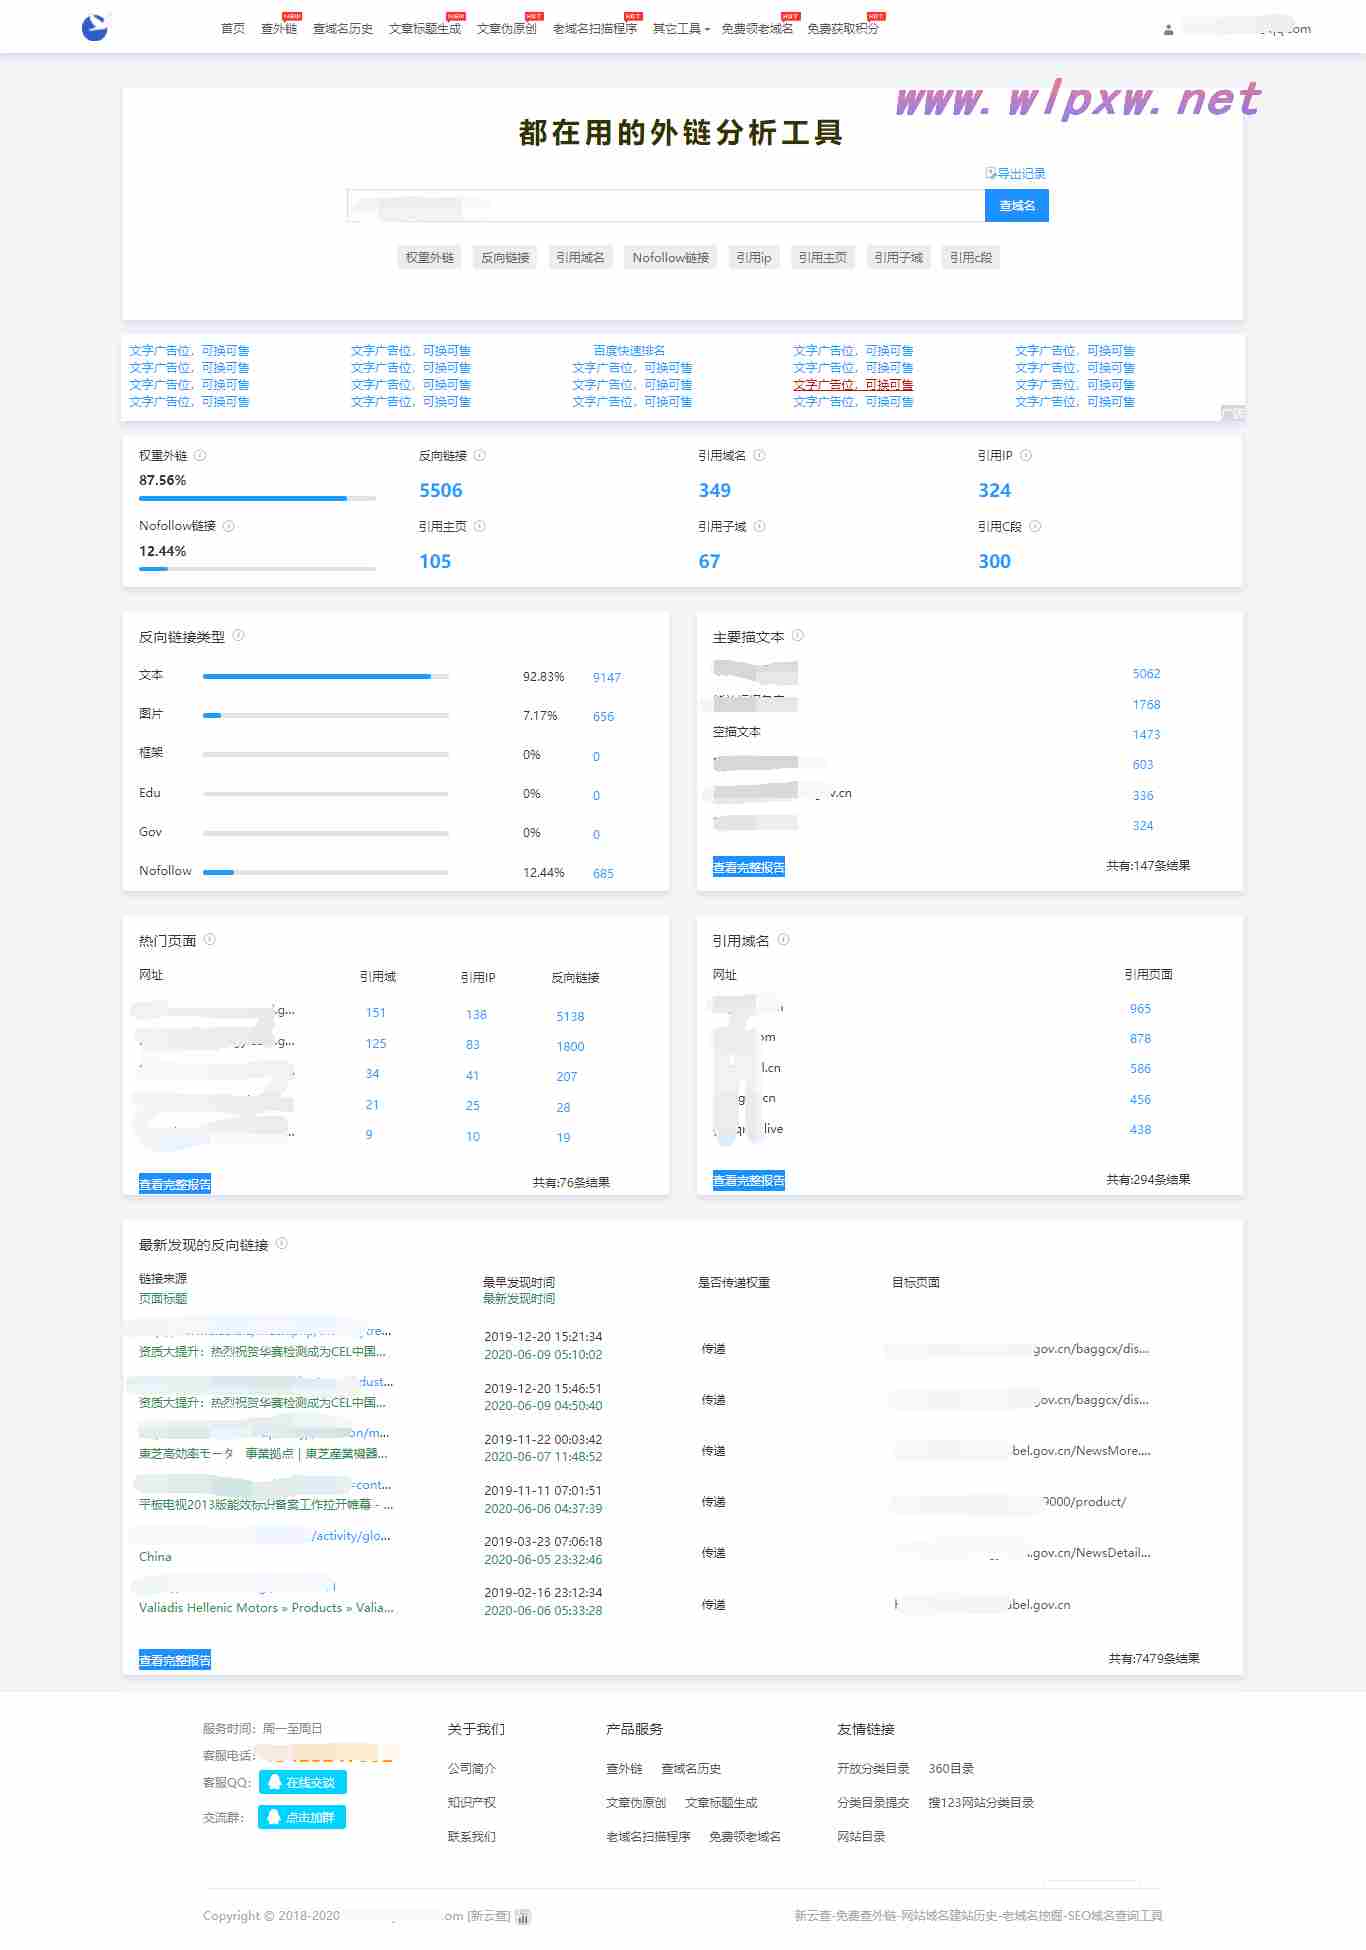Open 首页 in top navigation
Viewport: 1366px width, 1950px height.
[233, 29]
